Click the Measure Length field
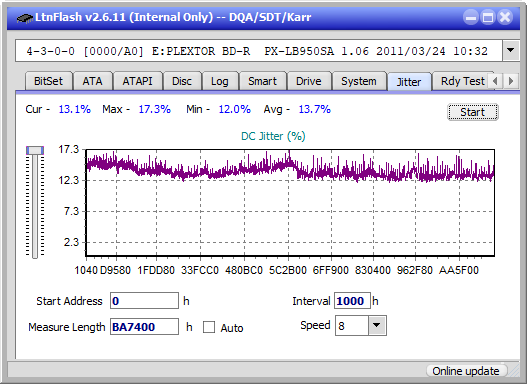This screenshot has width=527, height=384. click(144, 327)
